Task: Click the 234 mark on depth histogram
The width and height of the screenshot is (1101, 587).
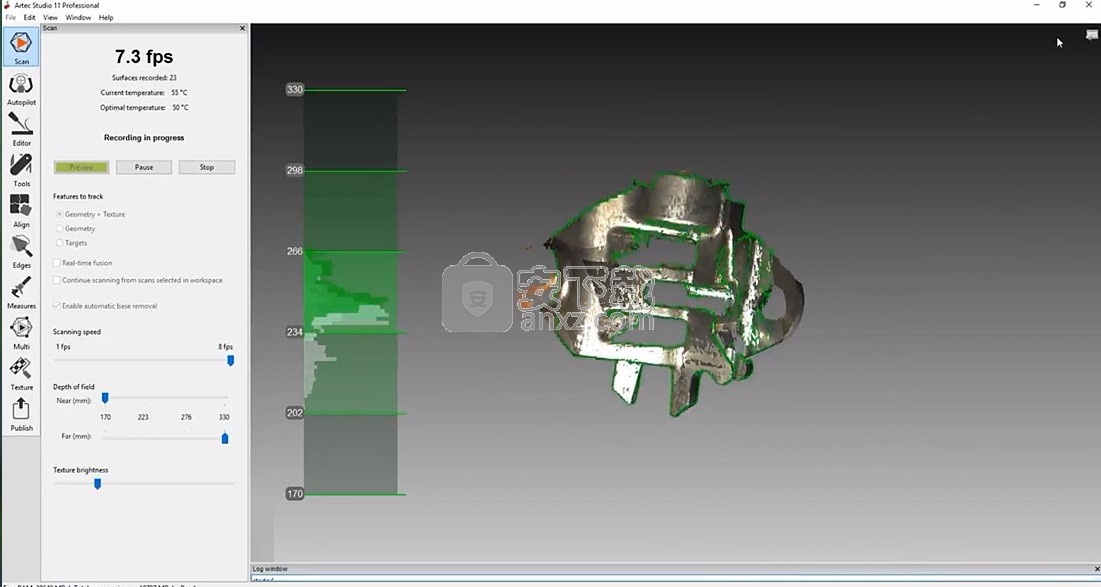Action: [294, 332]
